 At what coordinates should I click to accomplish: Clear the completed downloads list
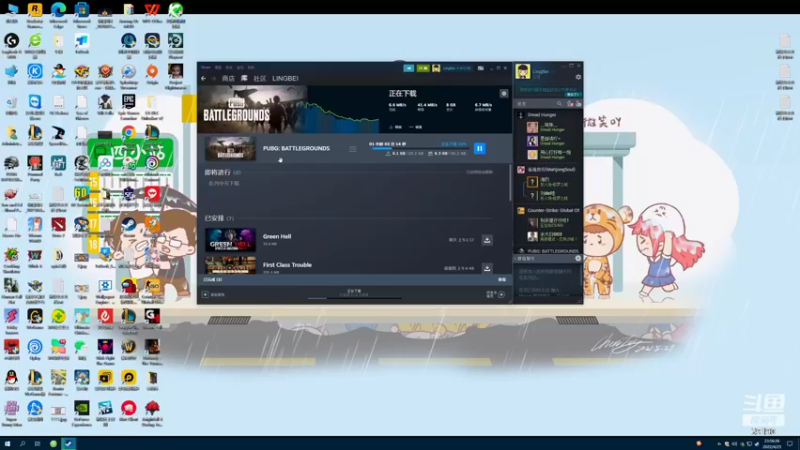point(502,280)
